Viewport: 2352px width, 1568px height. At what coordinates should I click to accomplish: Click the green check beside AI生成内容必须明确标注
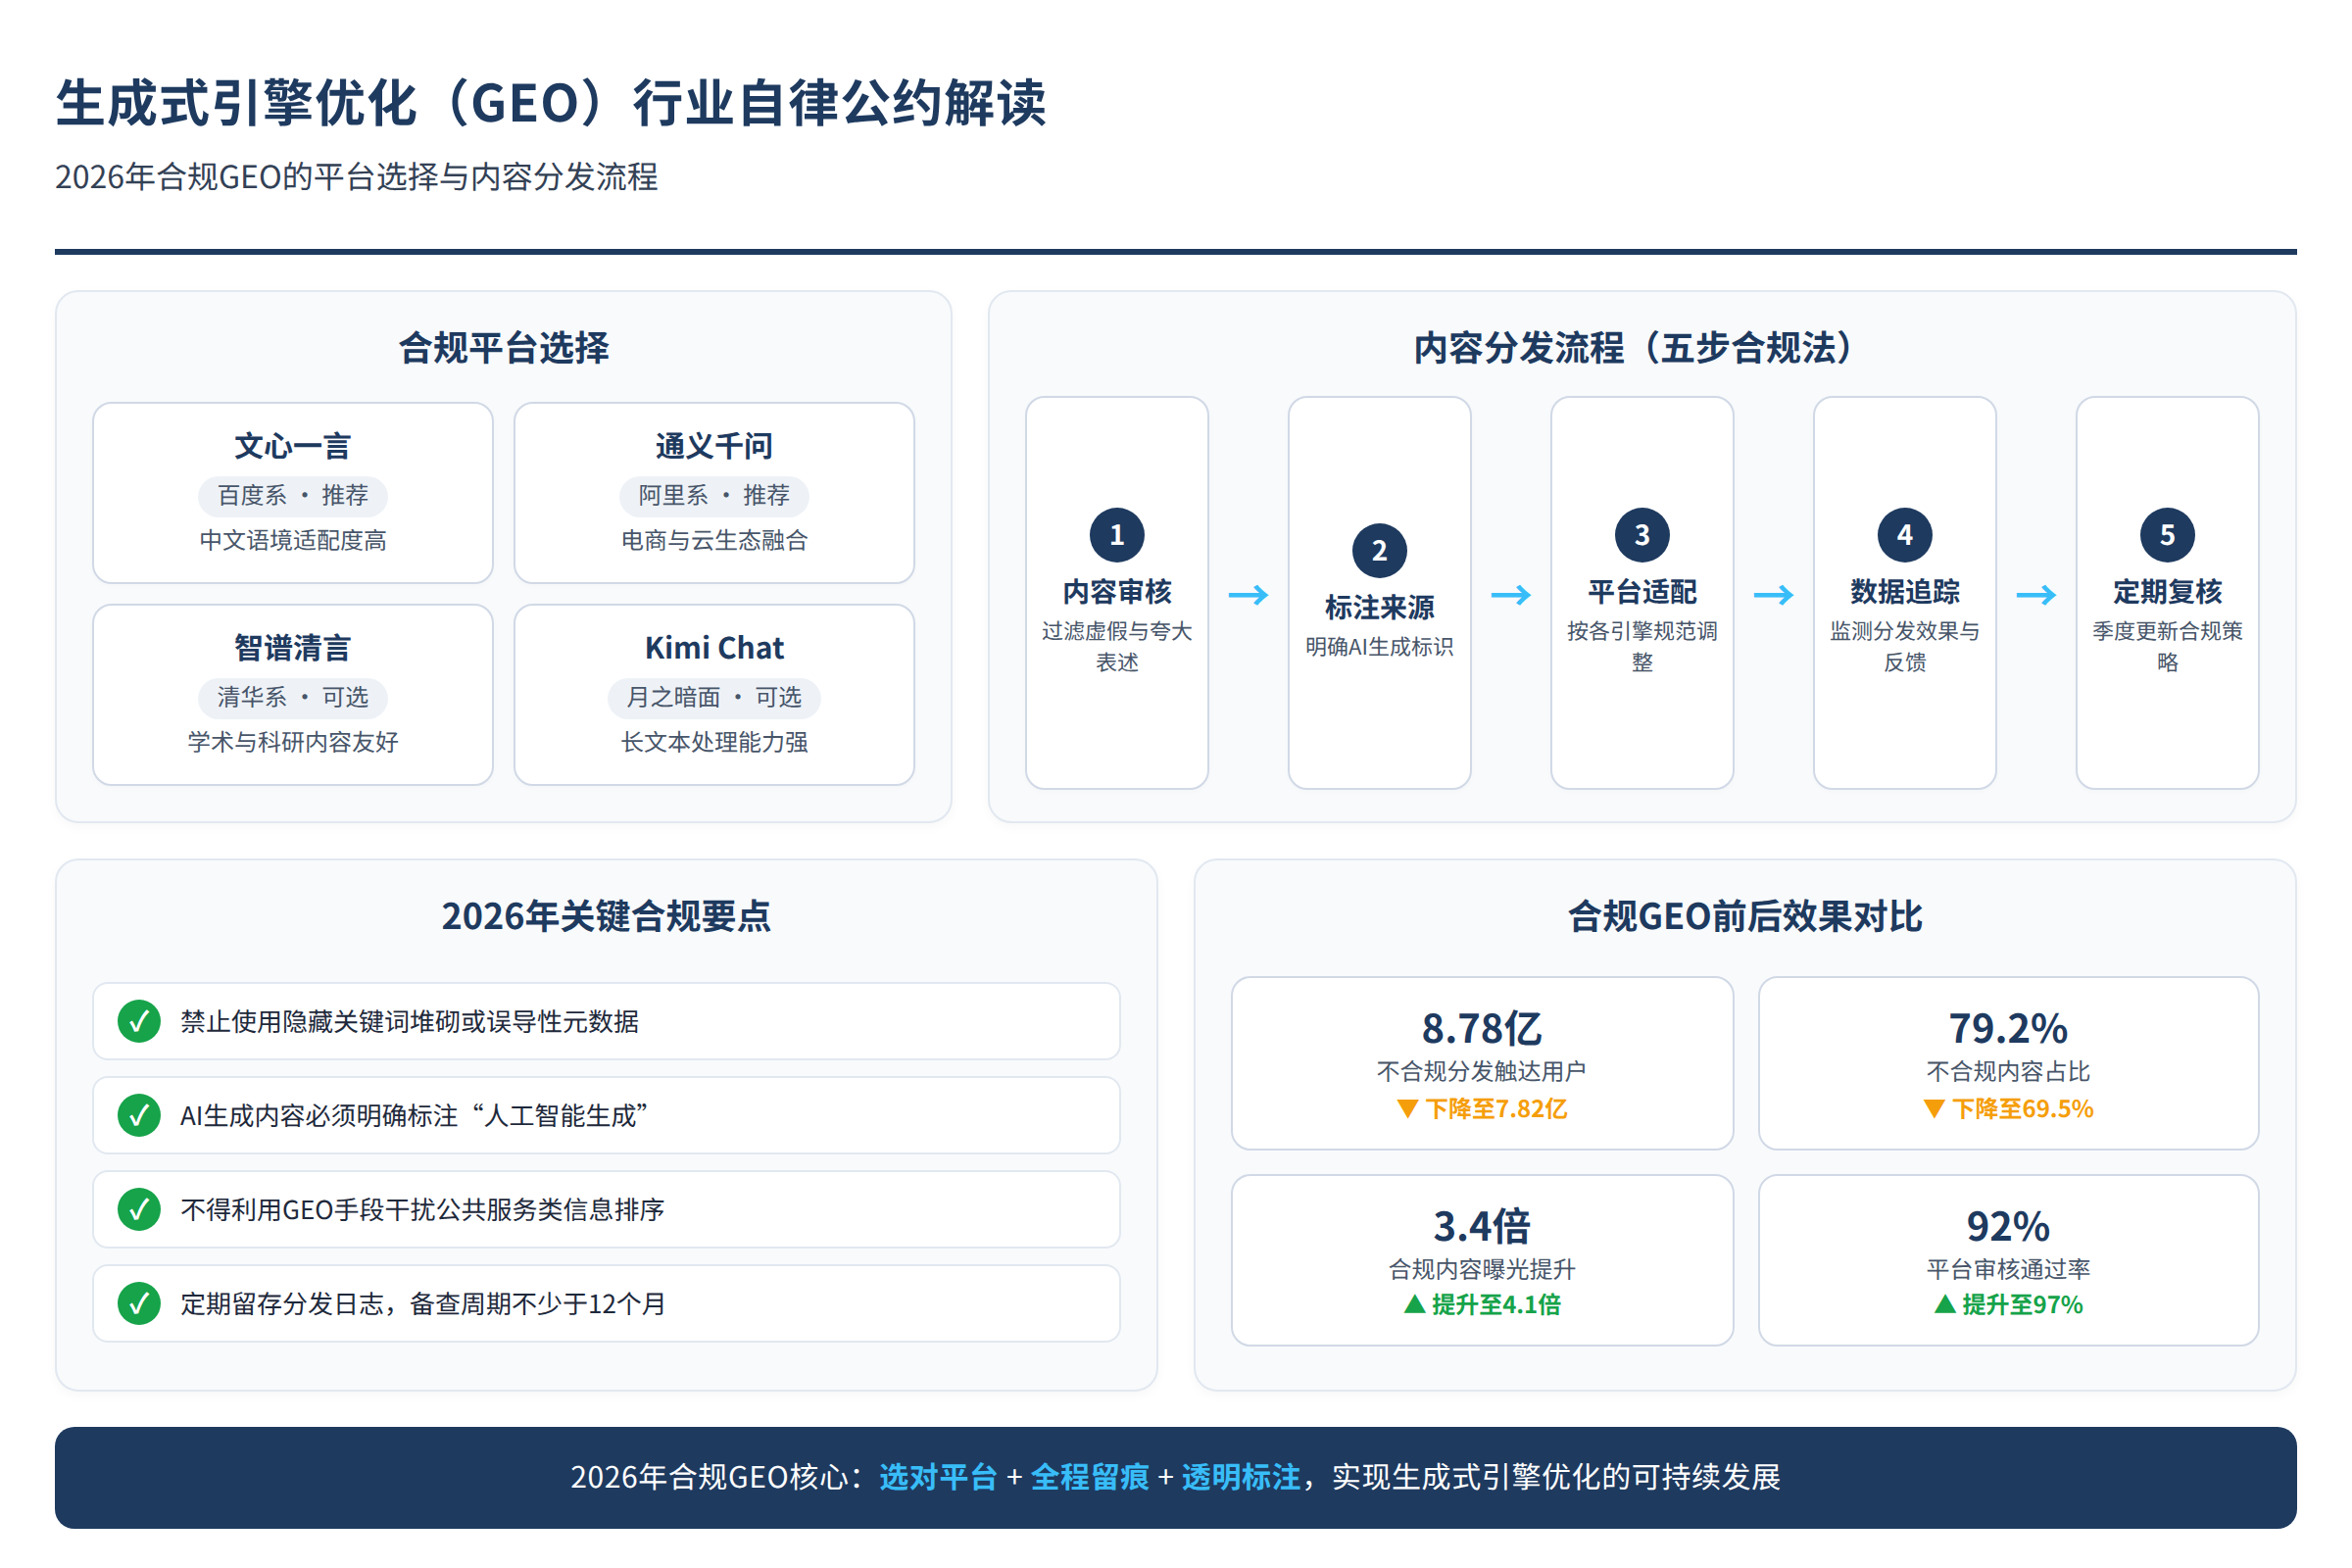pos(139,1115)
